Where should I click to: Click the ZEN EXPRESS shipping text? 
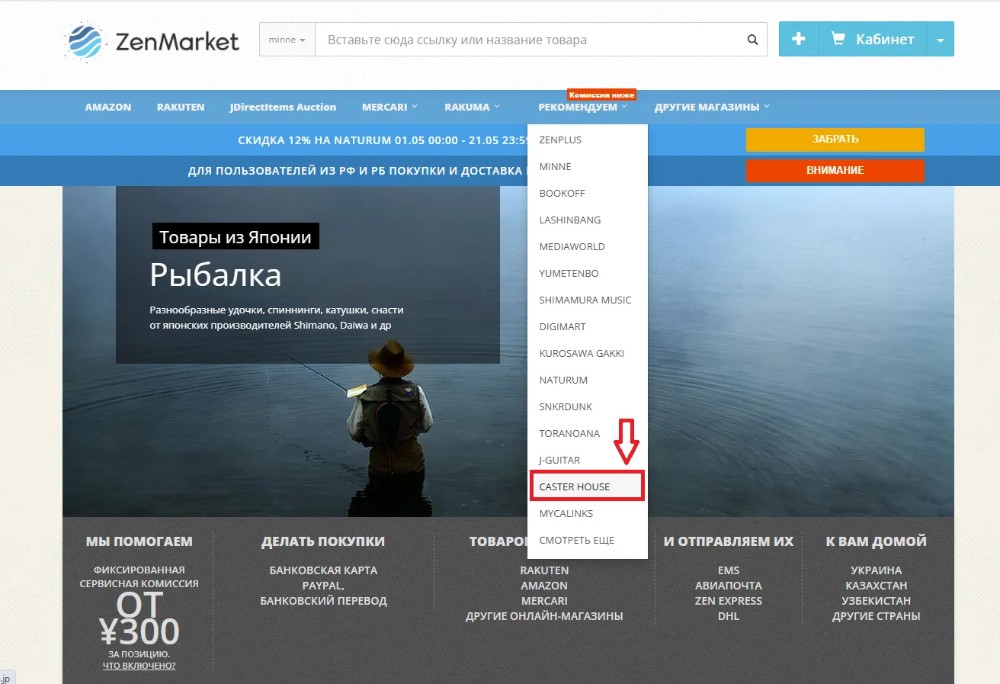coord(728,601)
